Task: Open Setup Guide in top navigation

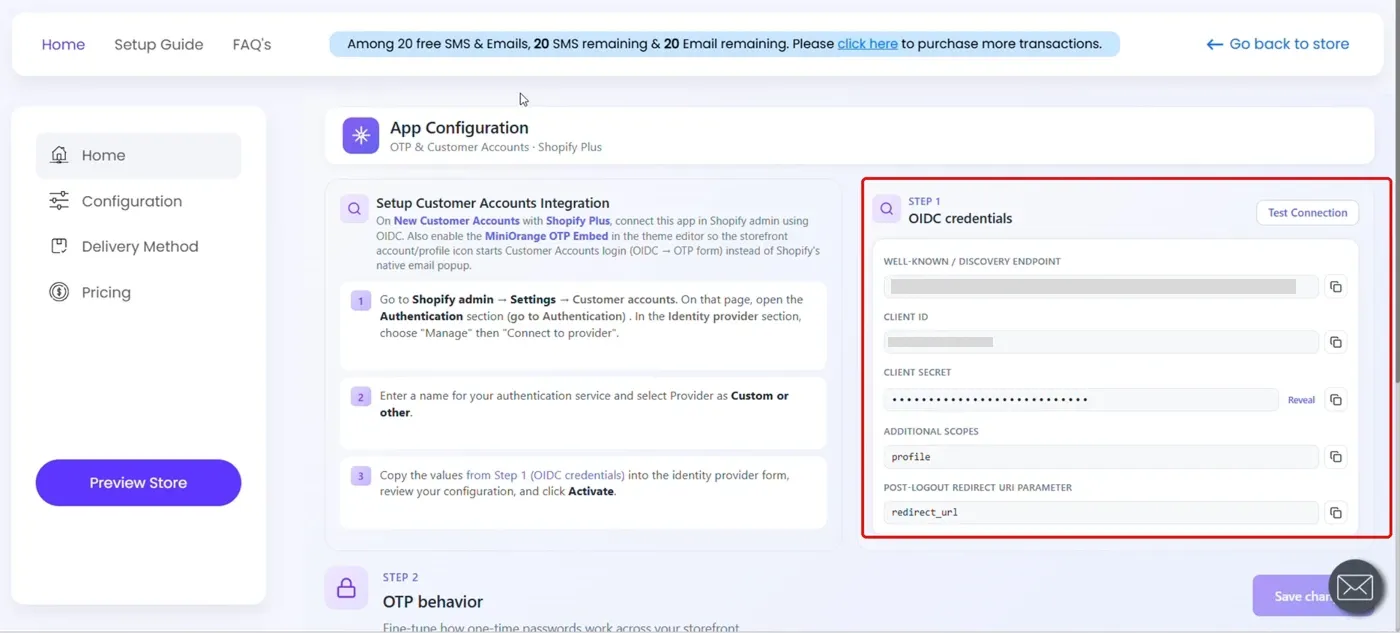Action: [158, 44]
